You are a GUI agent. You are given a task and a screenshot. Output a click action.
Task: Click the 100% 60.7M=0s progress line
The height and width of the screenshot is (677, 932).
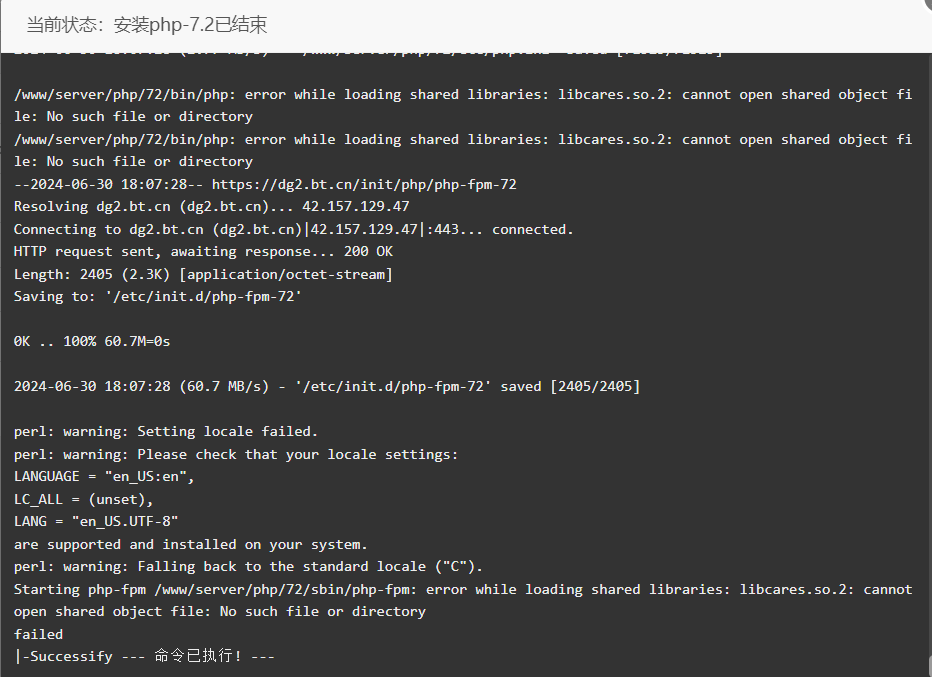click(92, 341)
